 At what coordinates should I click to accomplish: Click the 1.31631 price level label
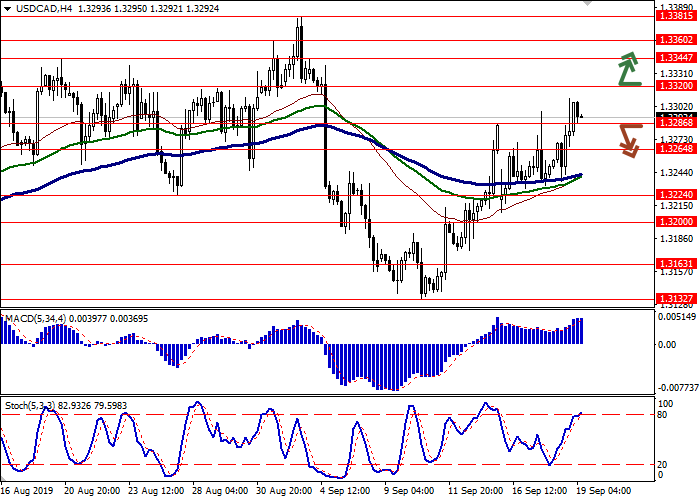[x=671, y=265]
